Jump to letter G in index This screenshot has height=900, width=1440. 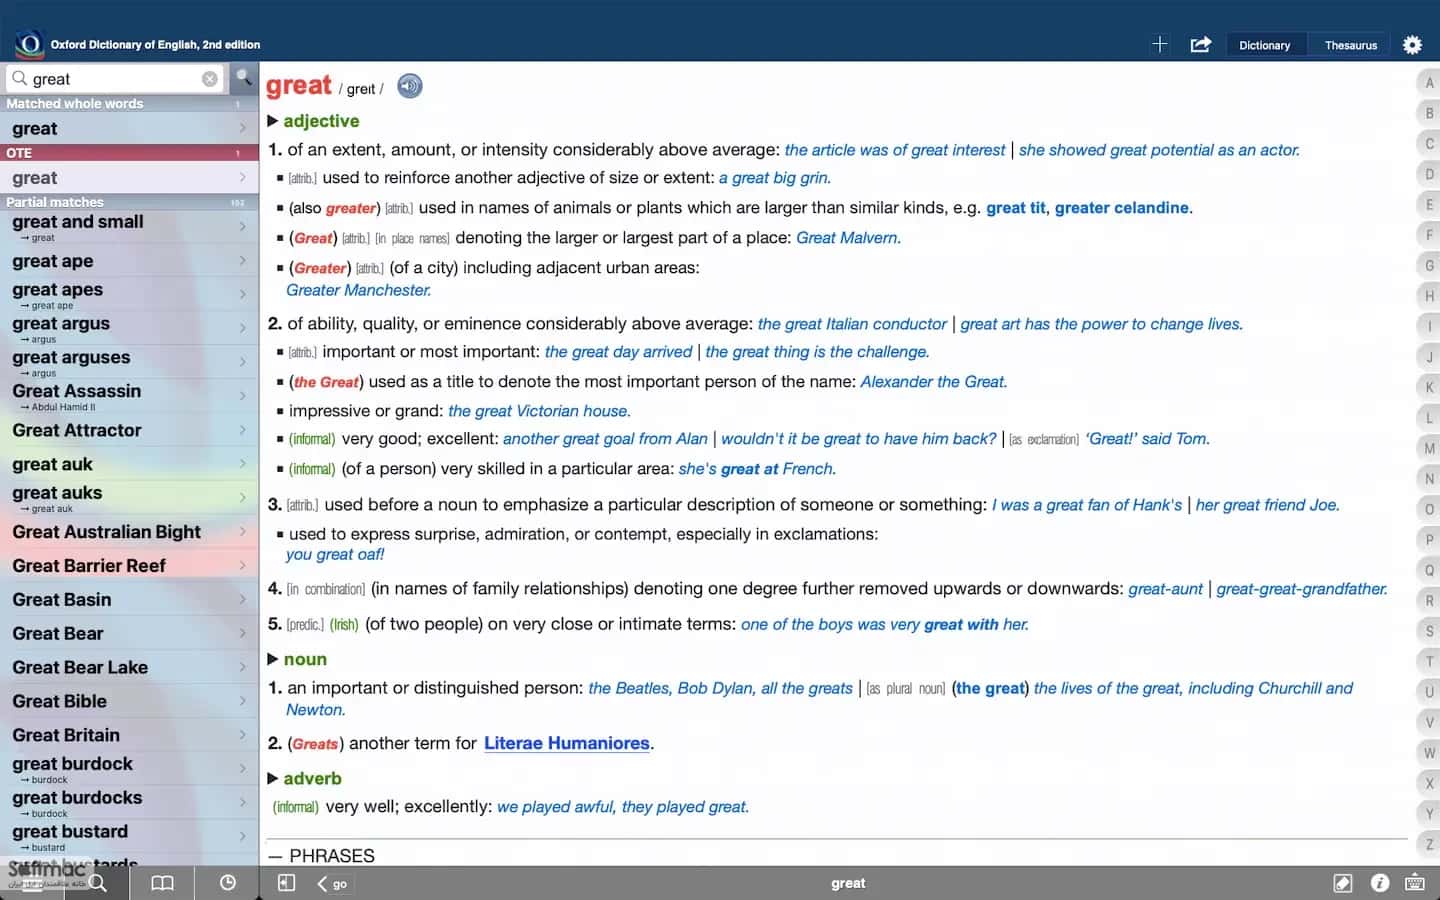pyautogui.click(x=1429, y=266)
